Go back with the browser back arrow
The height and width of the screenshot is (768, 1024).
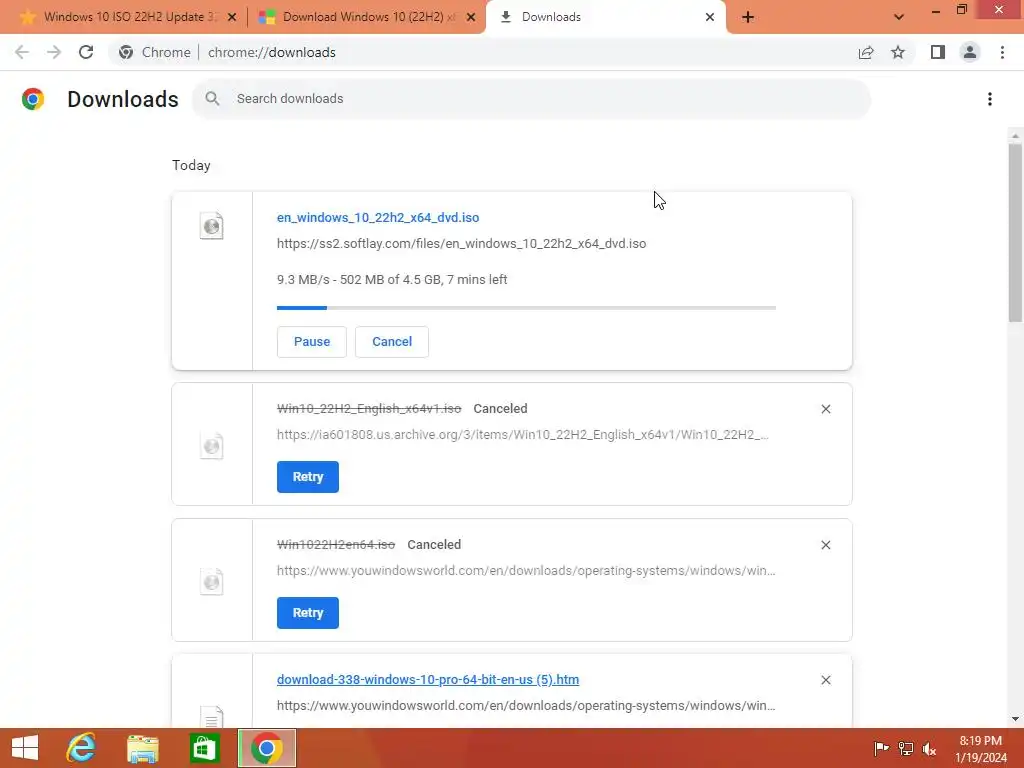pos(22,52)
